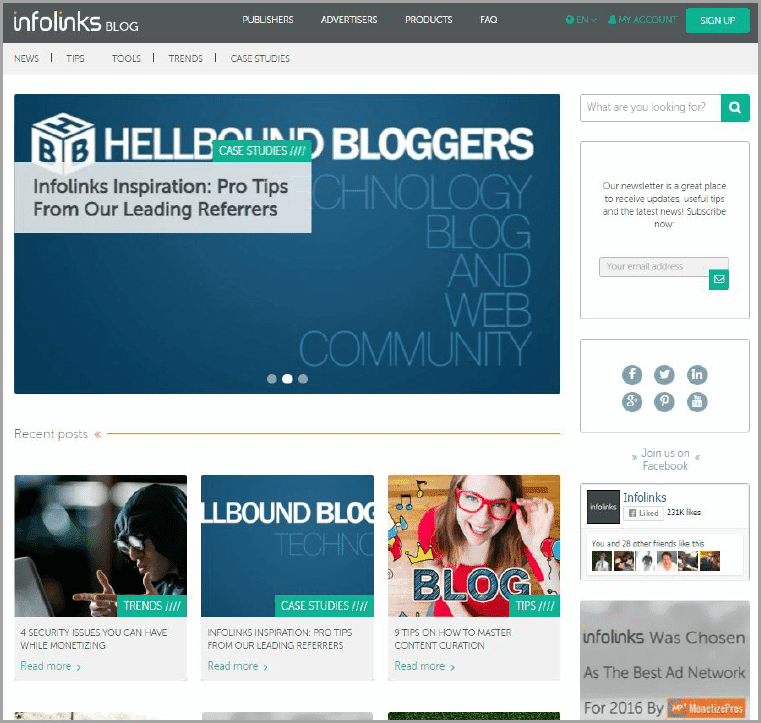Go to the News category
Viewport: 761px width, 723px height.
point(26,59)
